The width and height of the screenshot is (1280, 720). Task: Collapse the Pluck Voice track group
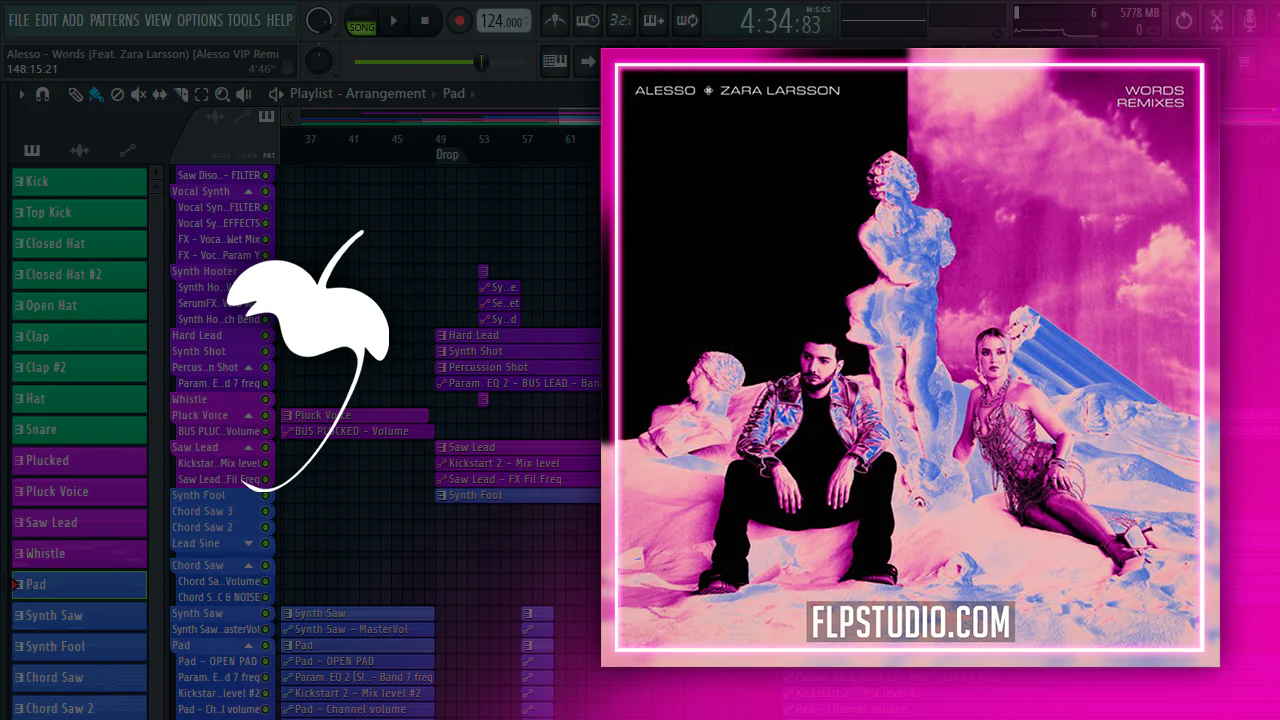tap(249, 416)
